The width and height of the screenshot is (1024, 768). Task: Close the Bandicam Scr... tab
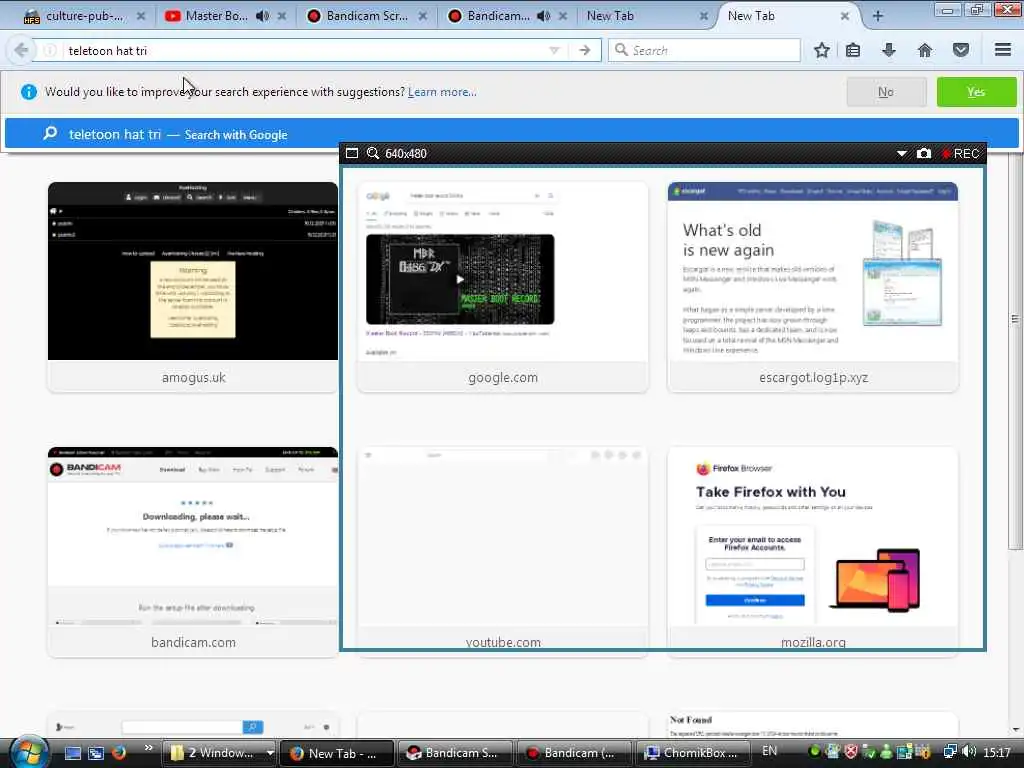click(423, 16)
